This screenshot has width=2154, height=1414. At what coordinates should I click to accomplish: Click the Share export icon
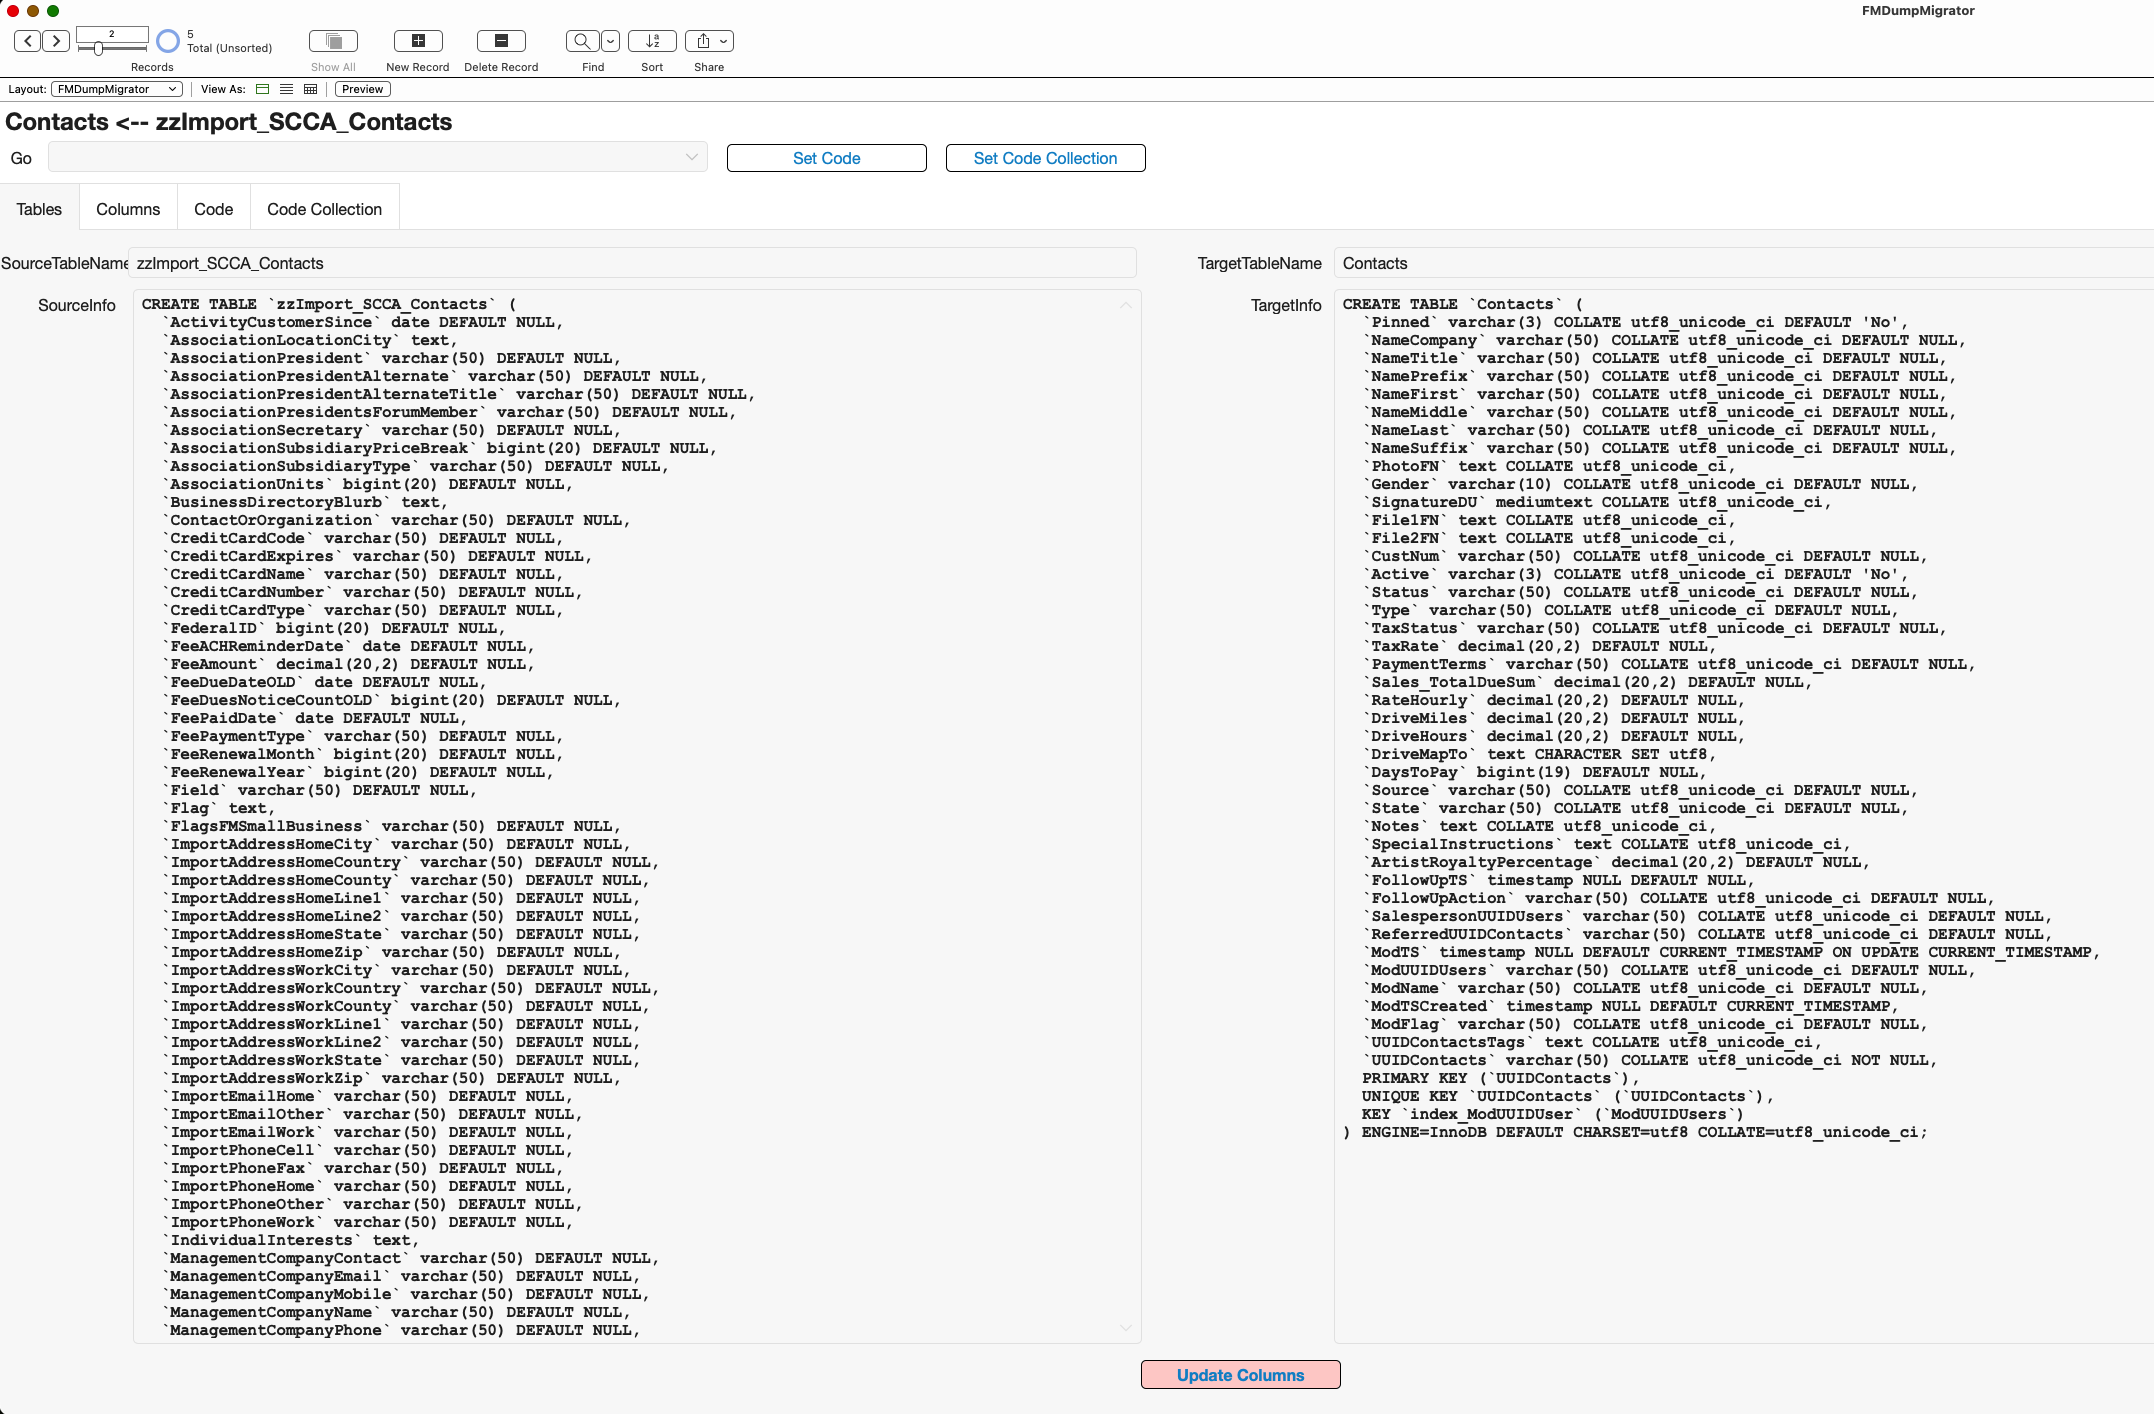pyautogui.click(x=703, y=41)
